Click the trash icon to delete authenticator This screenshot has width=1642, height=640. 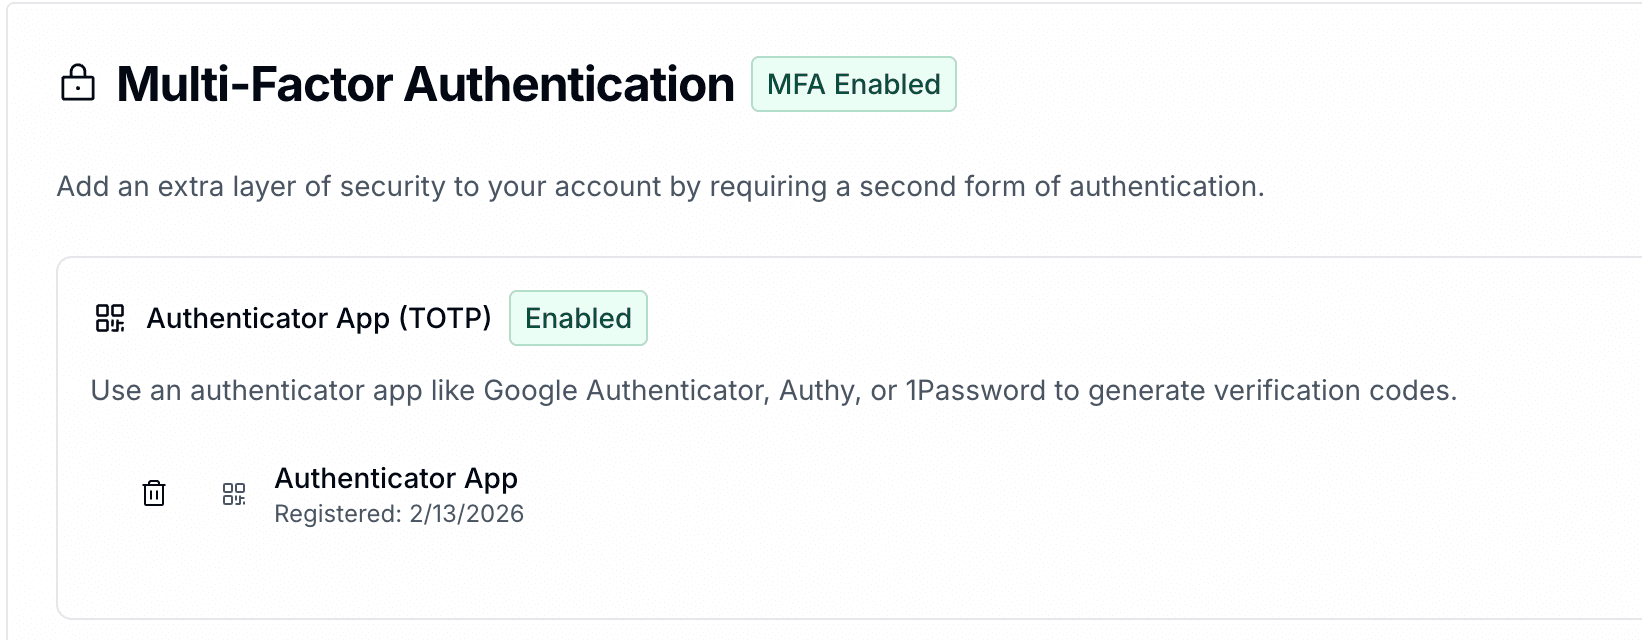154,493
